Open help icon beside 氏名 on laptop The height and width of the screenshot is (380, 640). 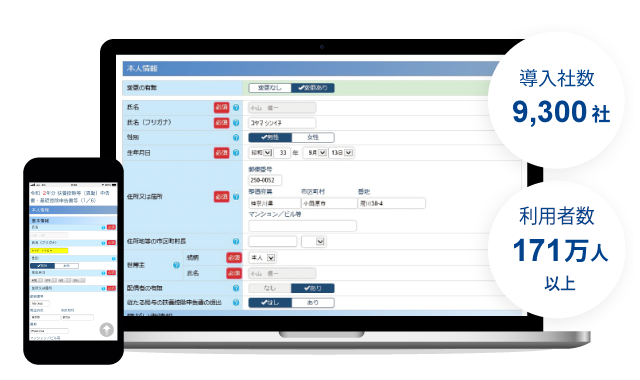point(236,107)
